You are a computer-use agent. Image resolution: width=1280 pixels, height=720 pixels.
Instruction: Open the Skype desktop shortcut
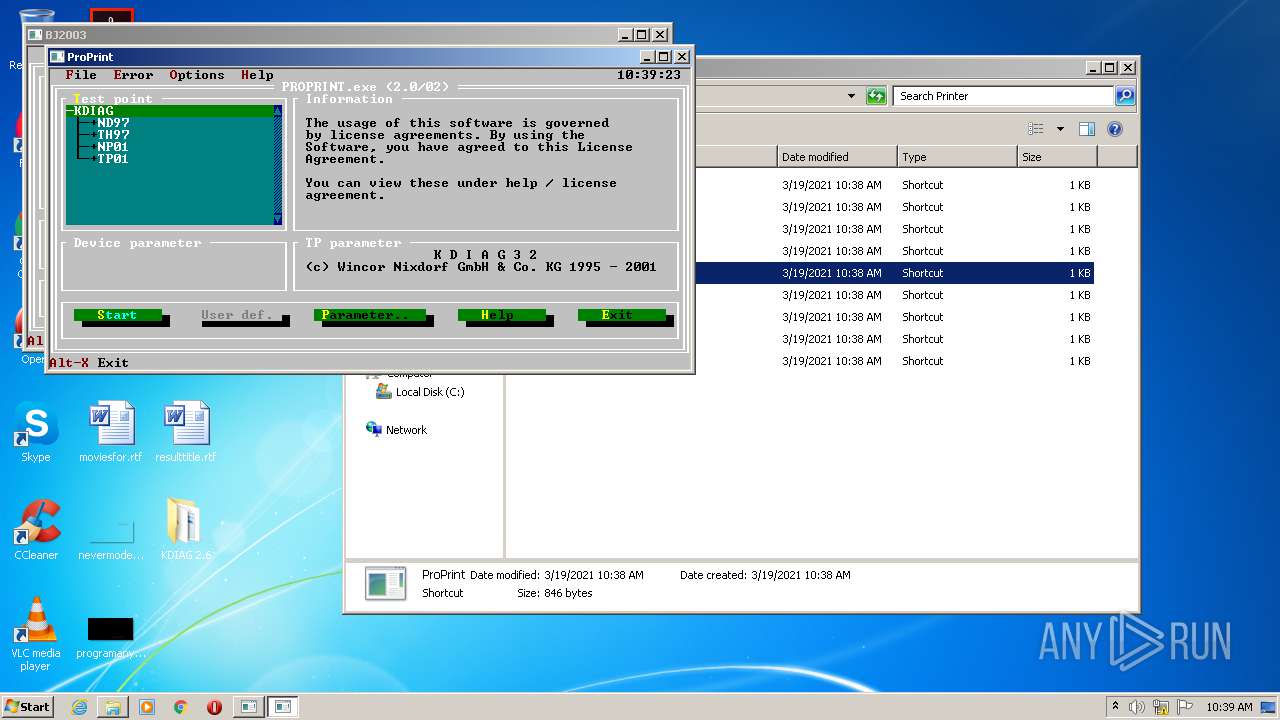pyautogui.click(x=35, y=432)
